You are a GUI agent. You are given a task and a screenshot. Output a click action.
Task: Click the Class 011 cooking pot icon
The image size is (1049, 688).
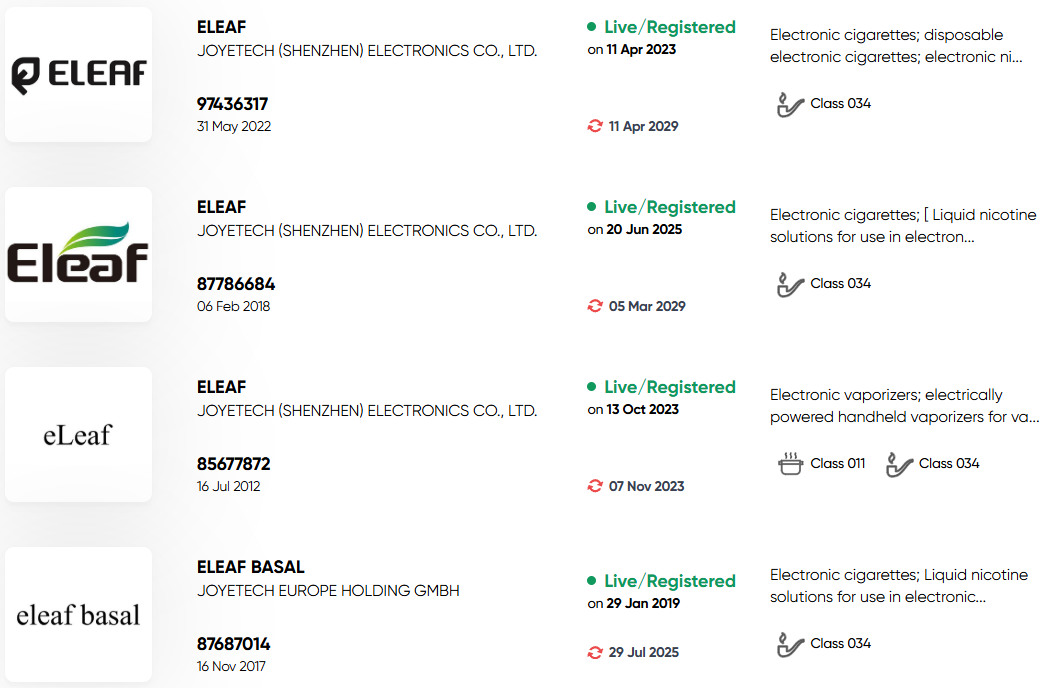(x=790, y=464)
